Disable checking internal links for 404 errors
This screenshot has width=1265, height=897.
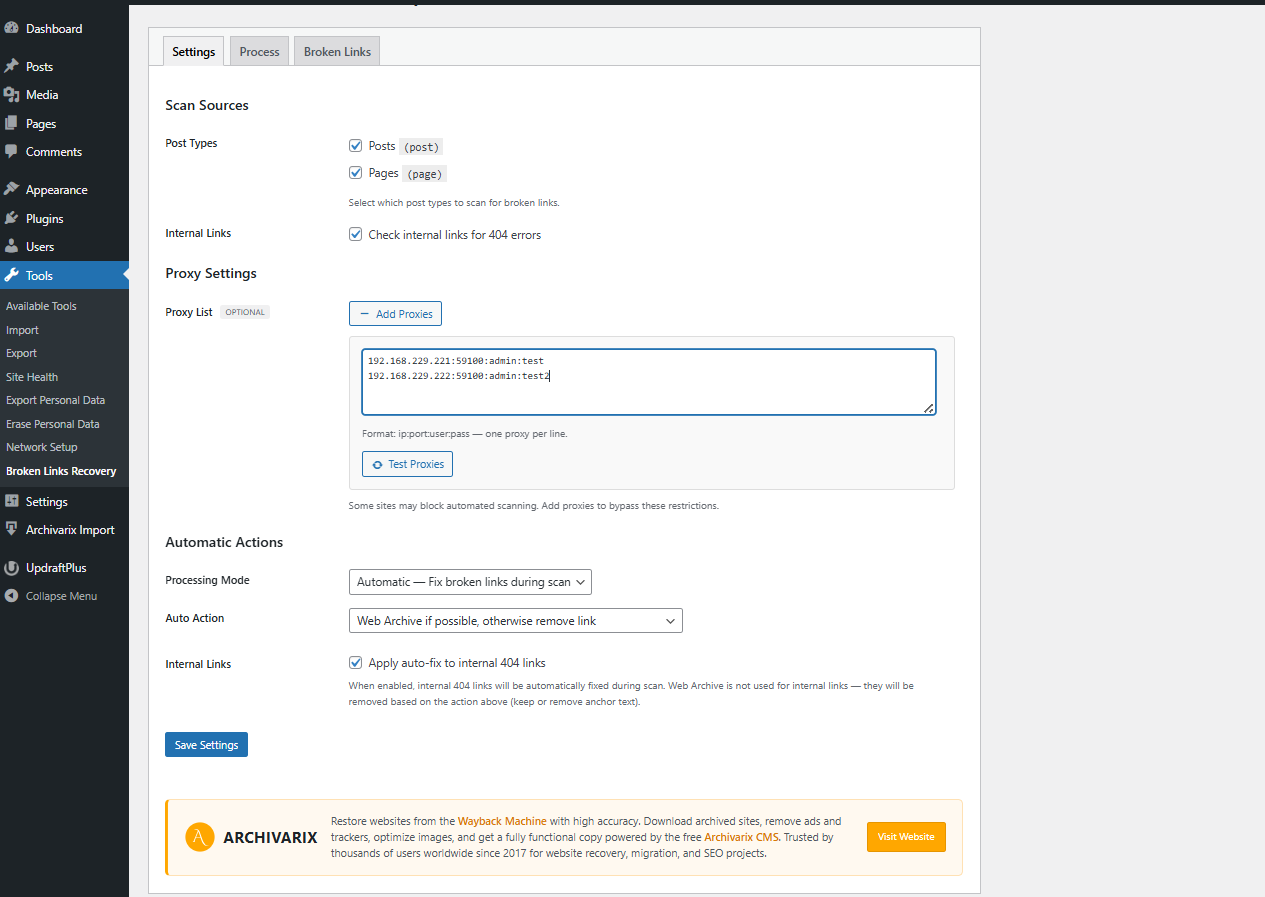coord(355,234)
